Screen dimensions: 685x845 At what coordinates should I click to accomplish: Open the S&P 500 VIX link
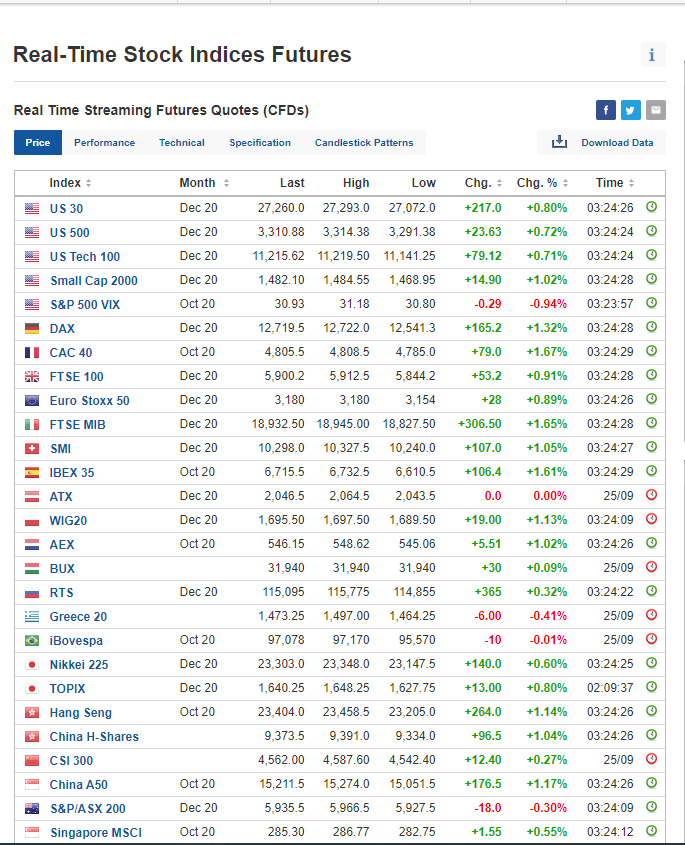pos(85,304)
